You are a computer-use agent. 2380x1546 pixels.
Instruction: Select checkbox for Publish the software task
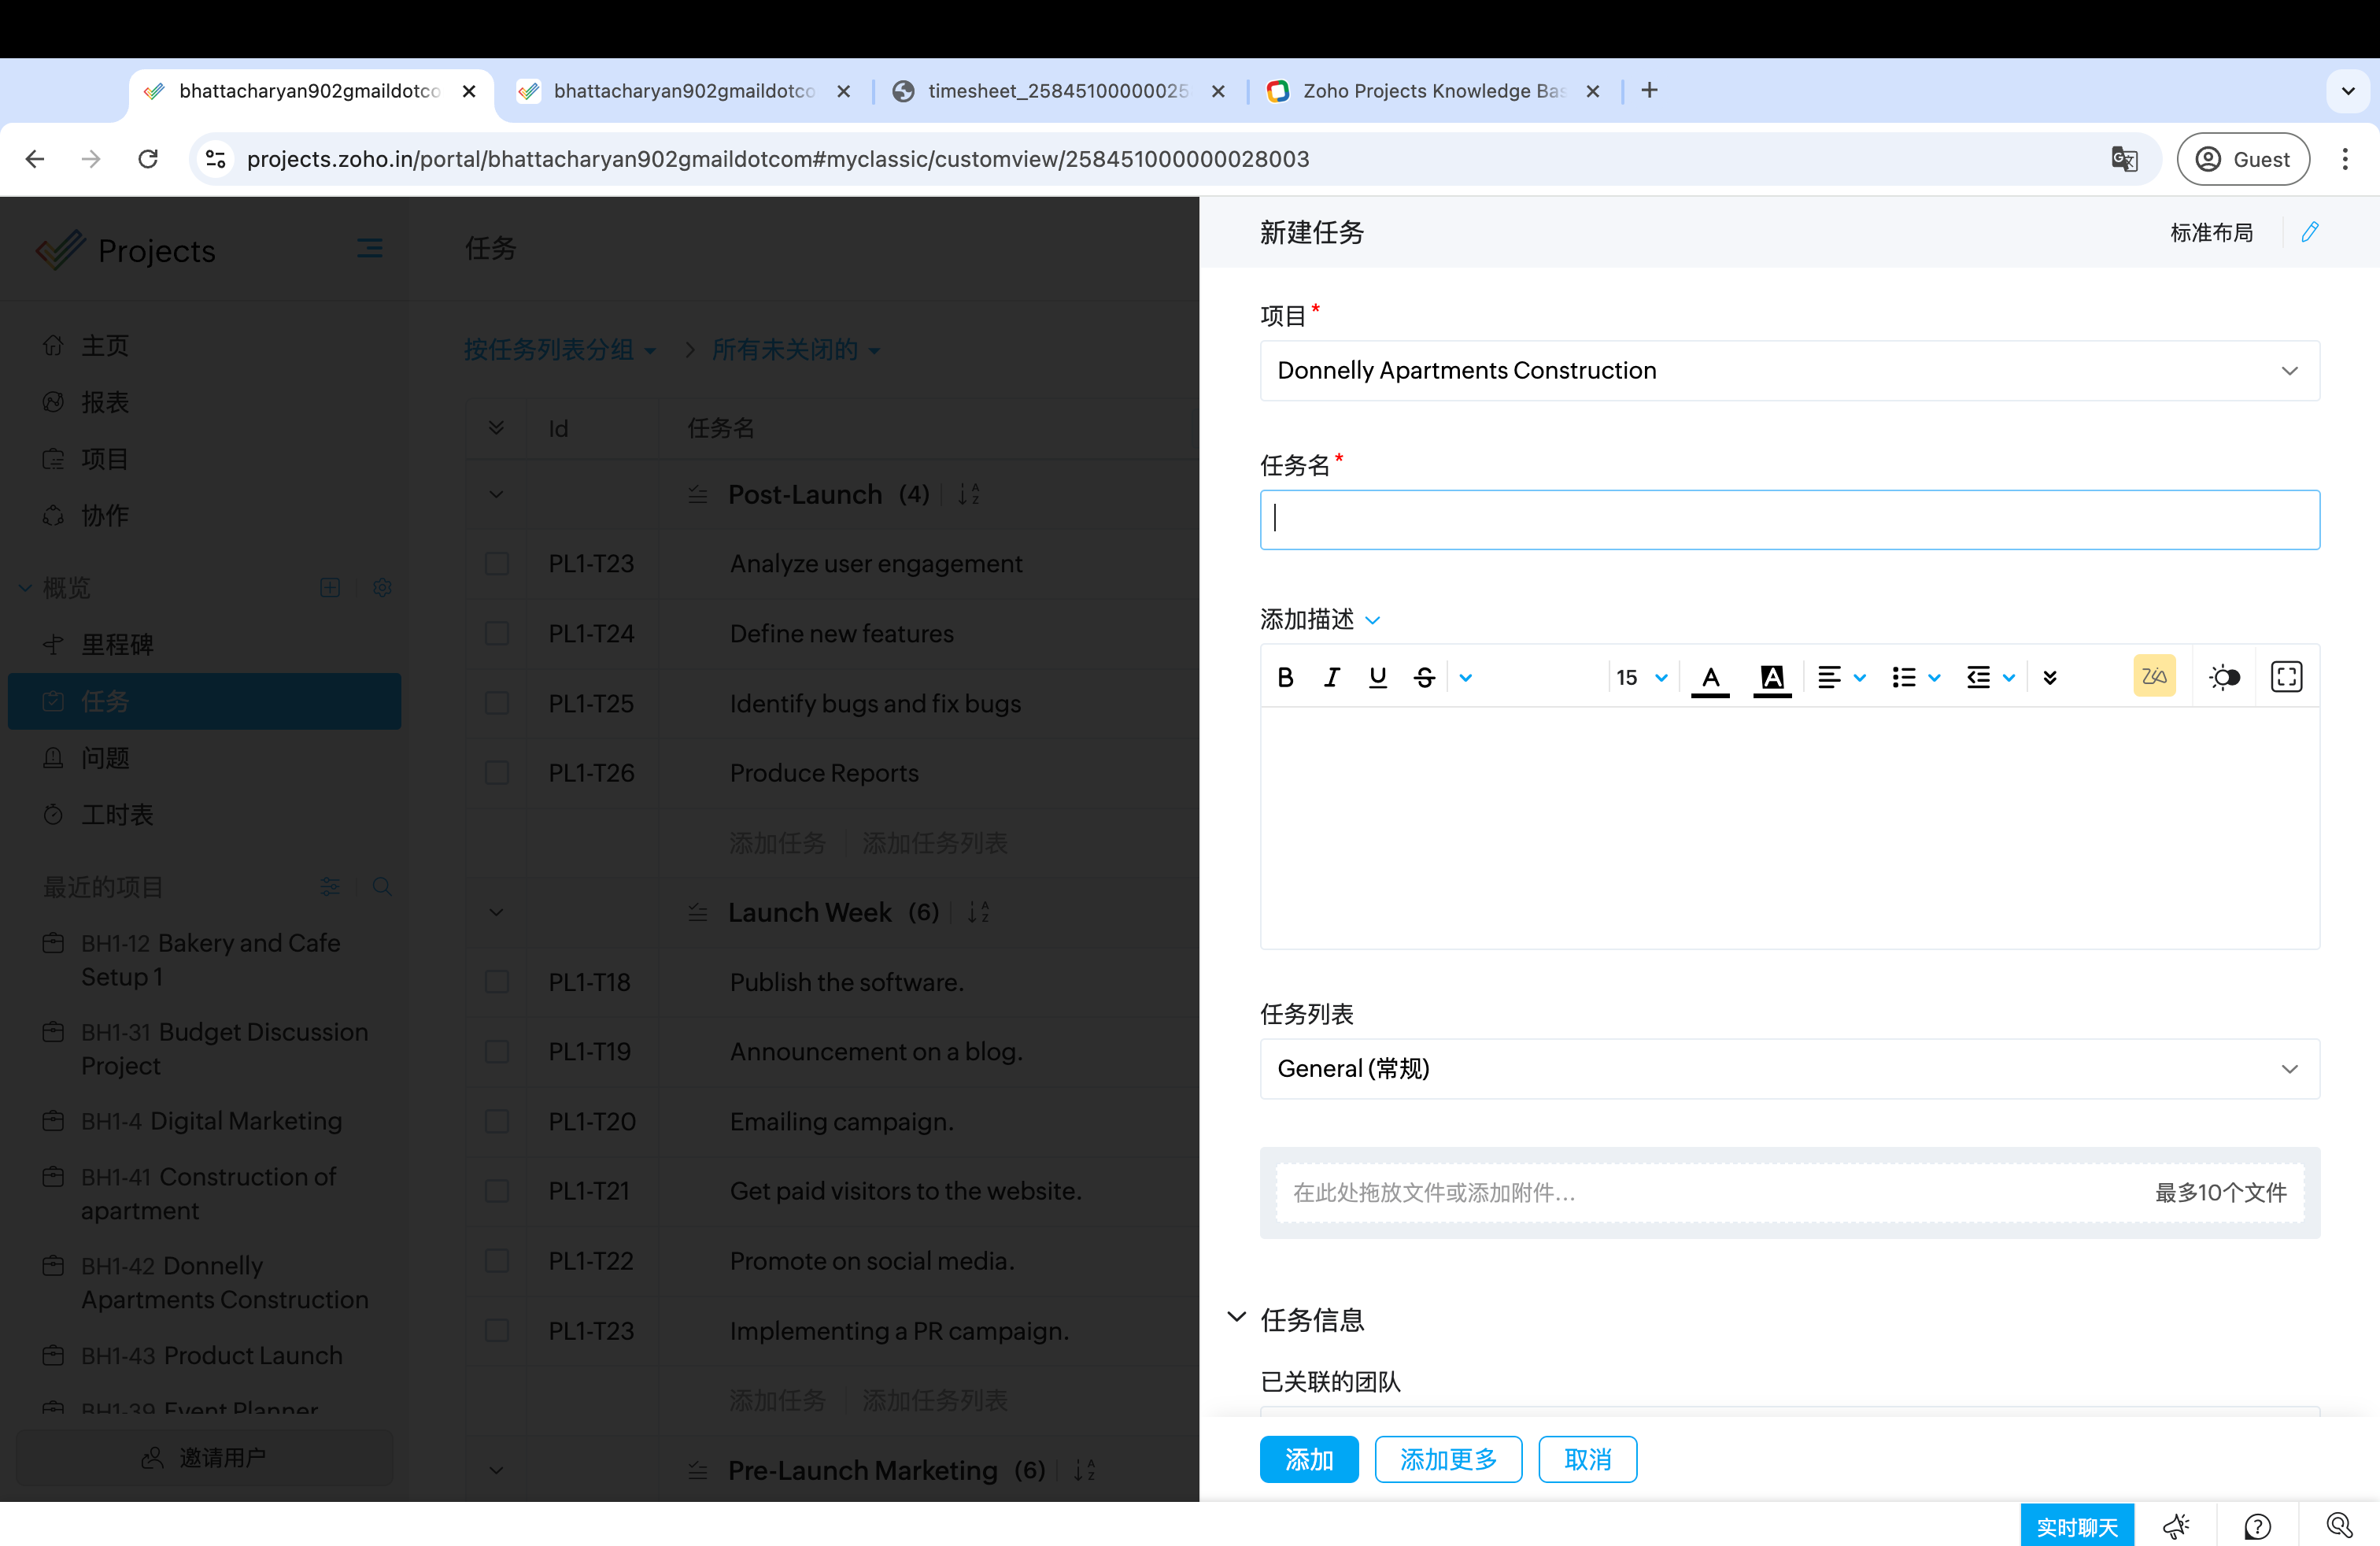point(497,982)
